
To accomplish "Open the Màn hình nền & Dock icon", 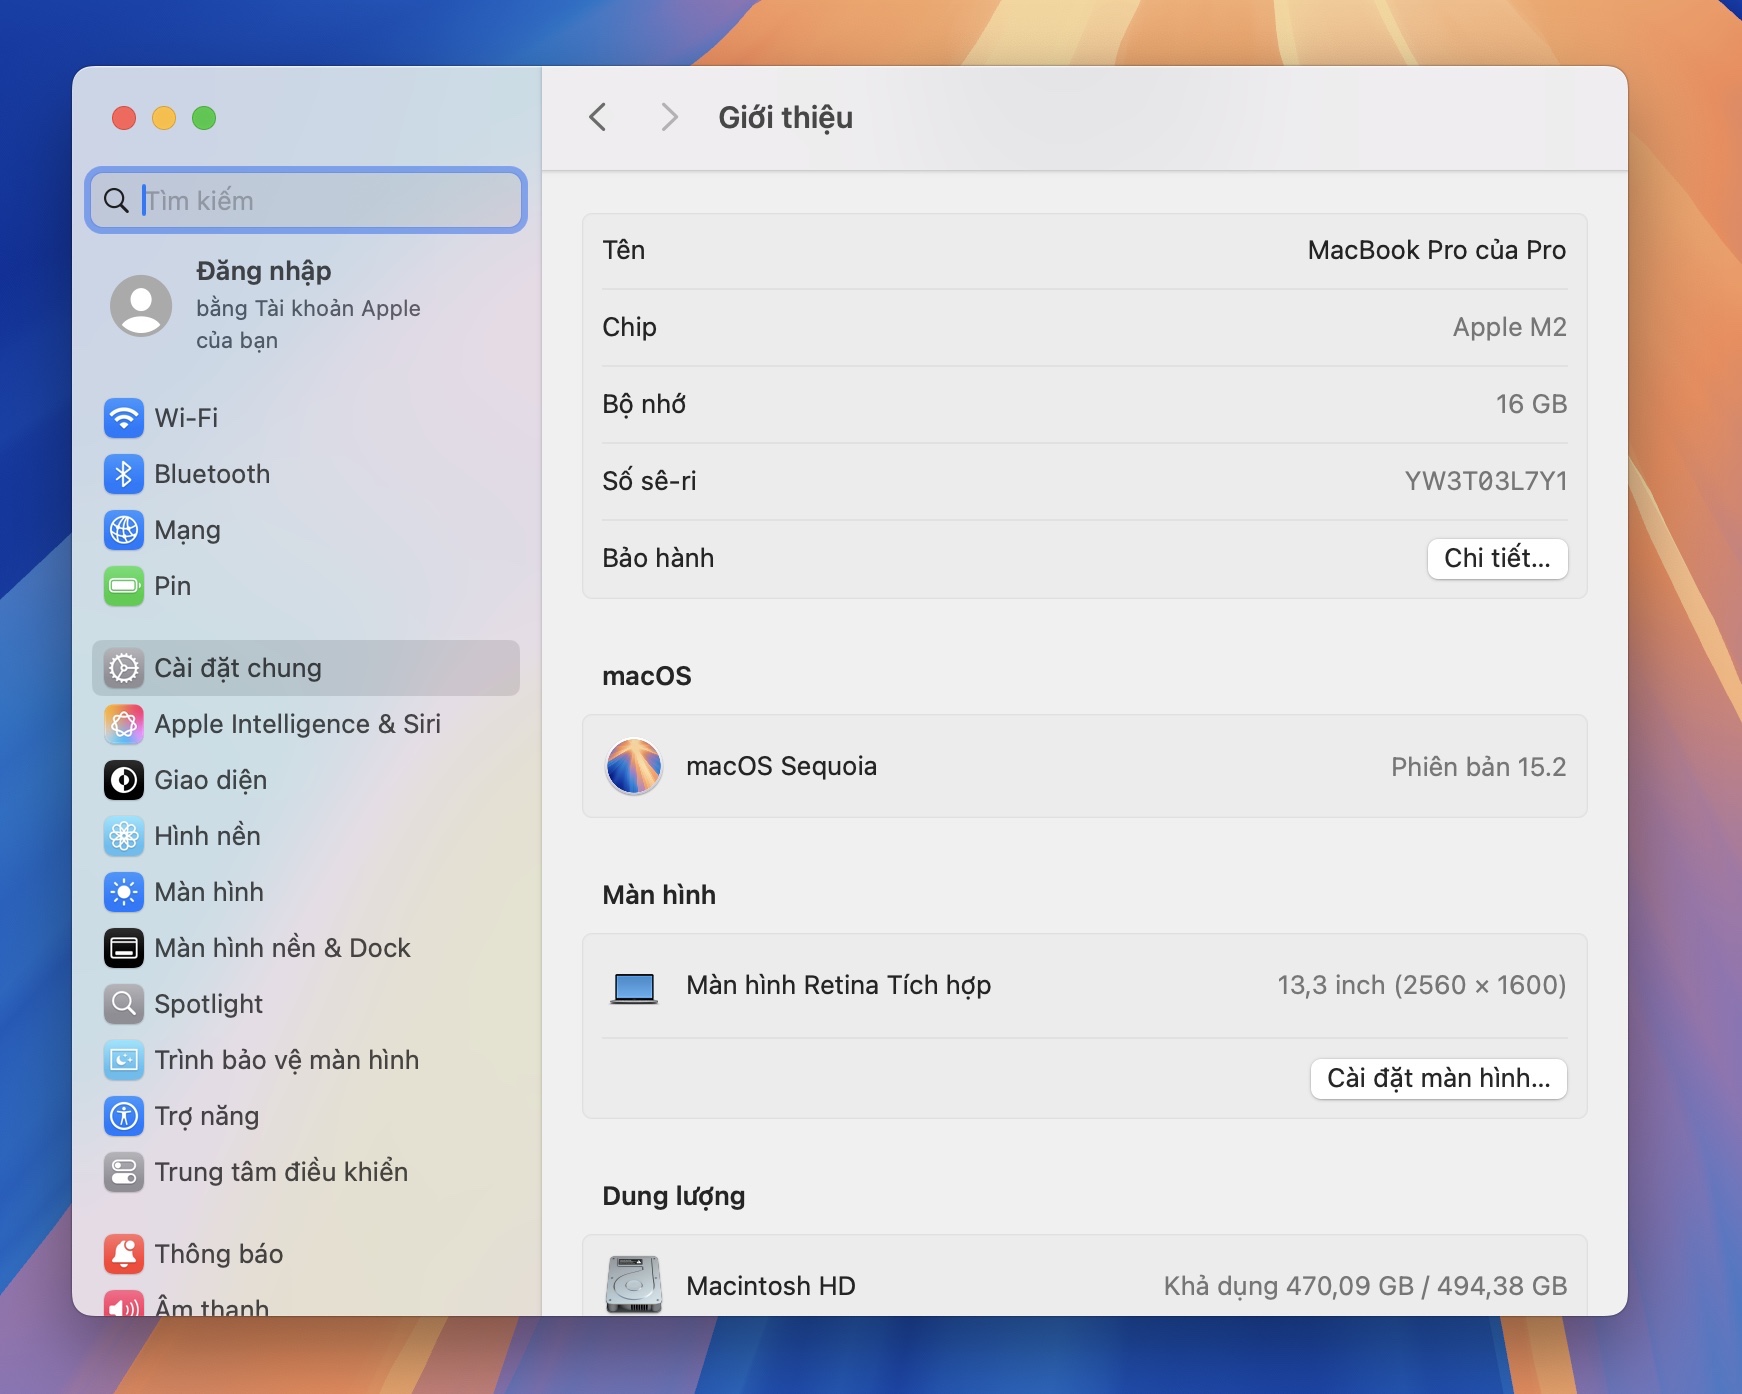I will coord(124,948).
